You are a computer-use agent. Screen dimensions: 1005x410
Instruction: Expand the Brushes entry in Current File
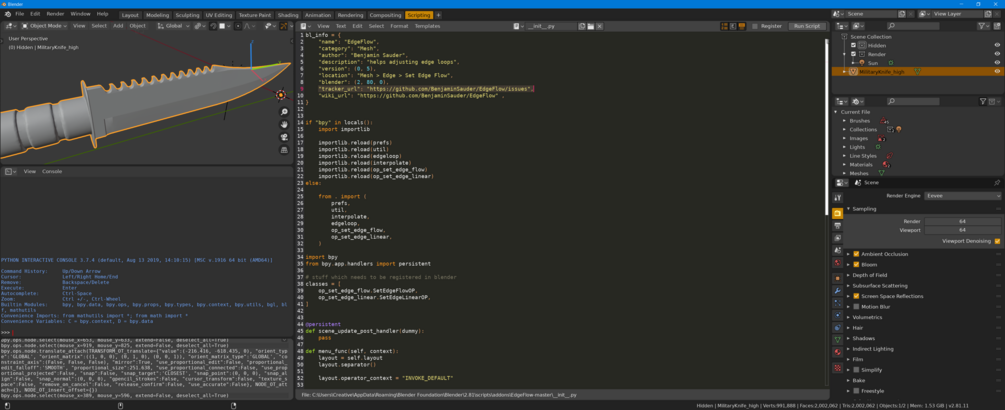pyautogui.click(x=845, y=120)
